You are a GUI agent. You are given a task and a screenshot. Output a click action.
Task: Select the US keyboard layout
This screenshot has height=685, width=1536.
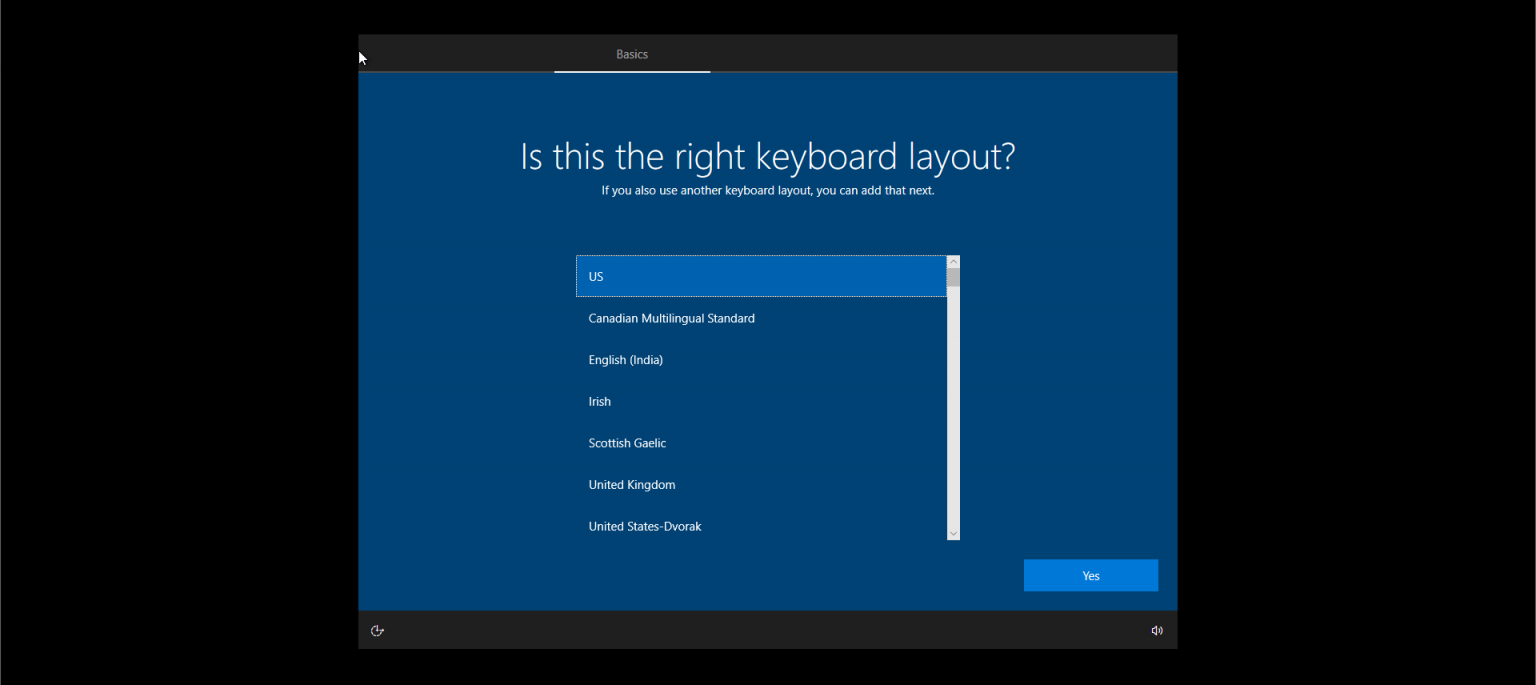(761, 277)
